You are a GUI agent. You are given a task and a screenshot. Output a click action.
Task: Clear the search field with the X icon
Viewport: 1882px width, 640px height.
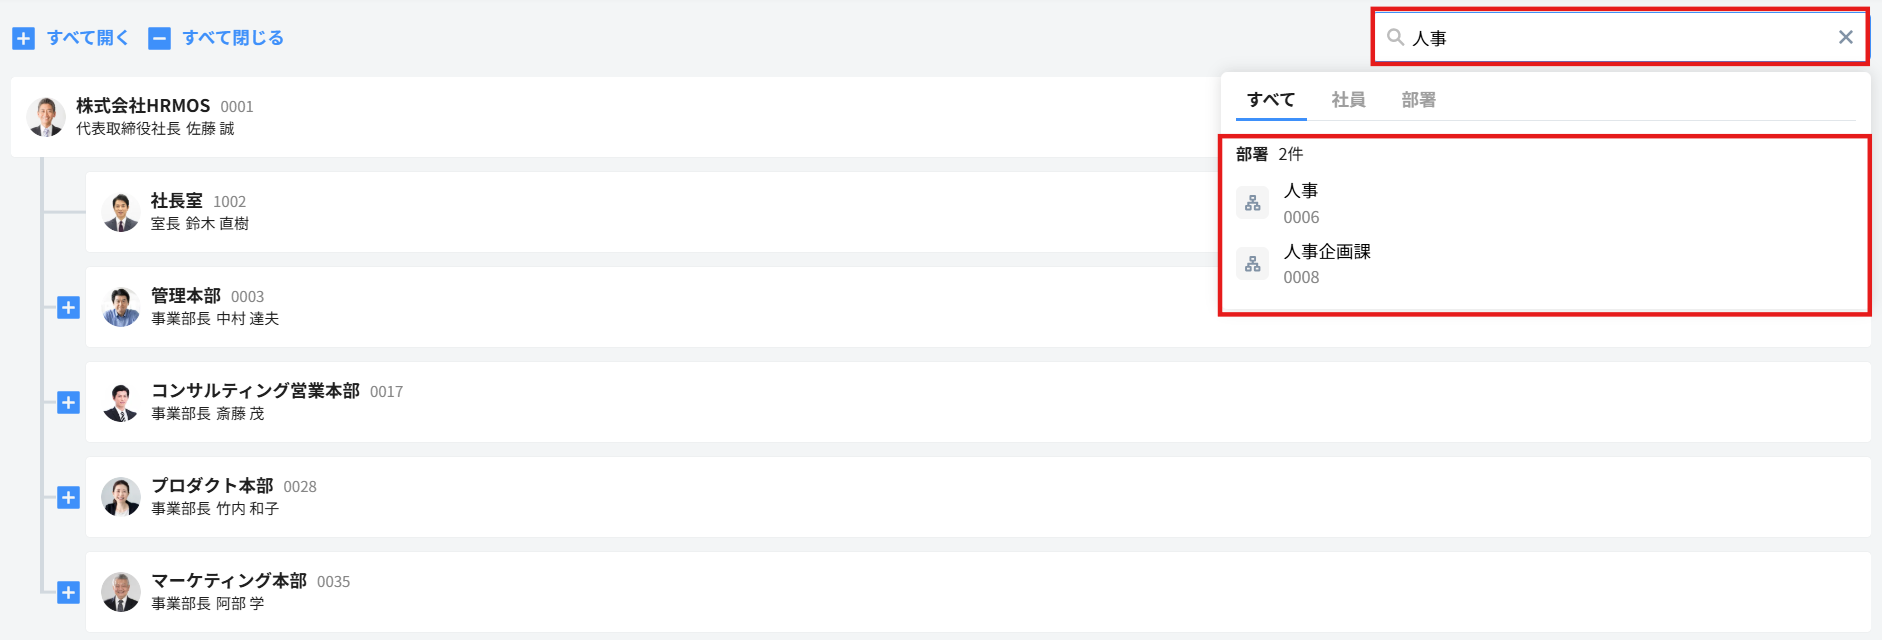coord(1845,37)
